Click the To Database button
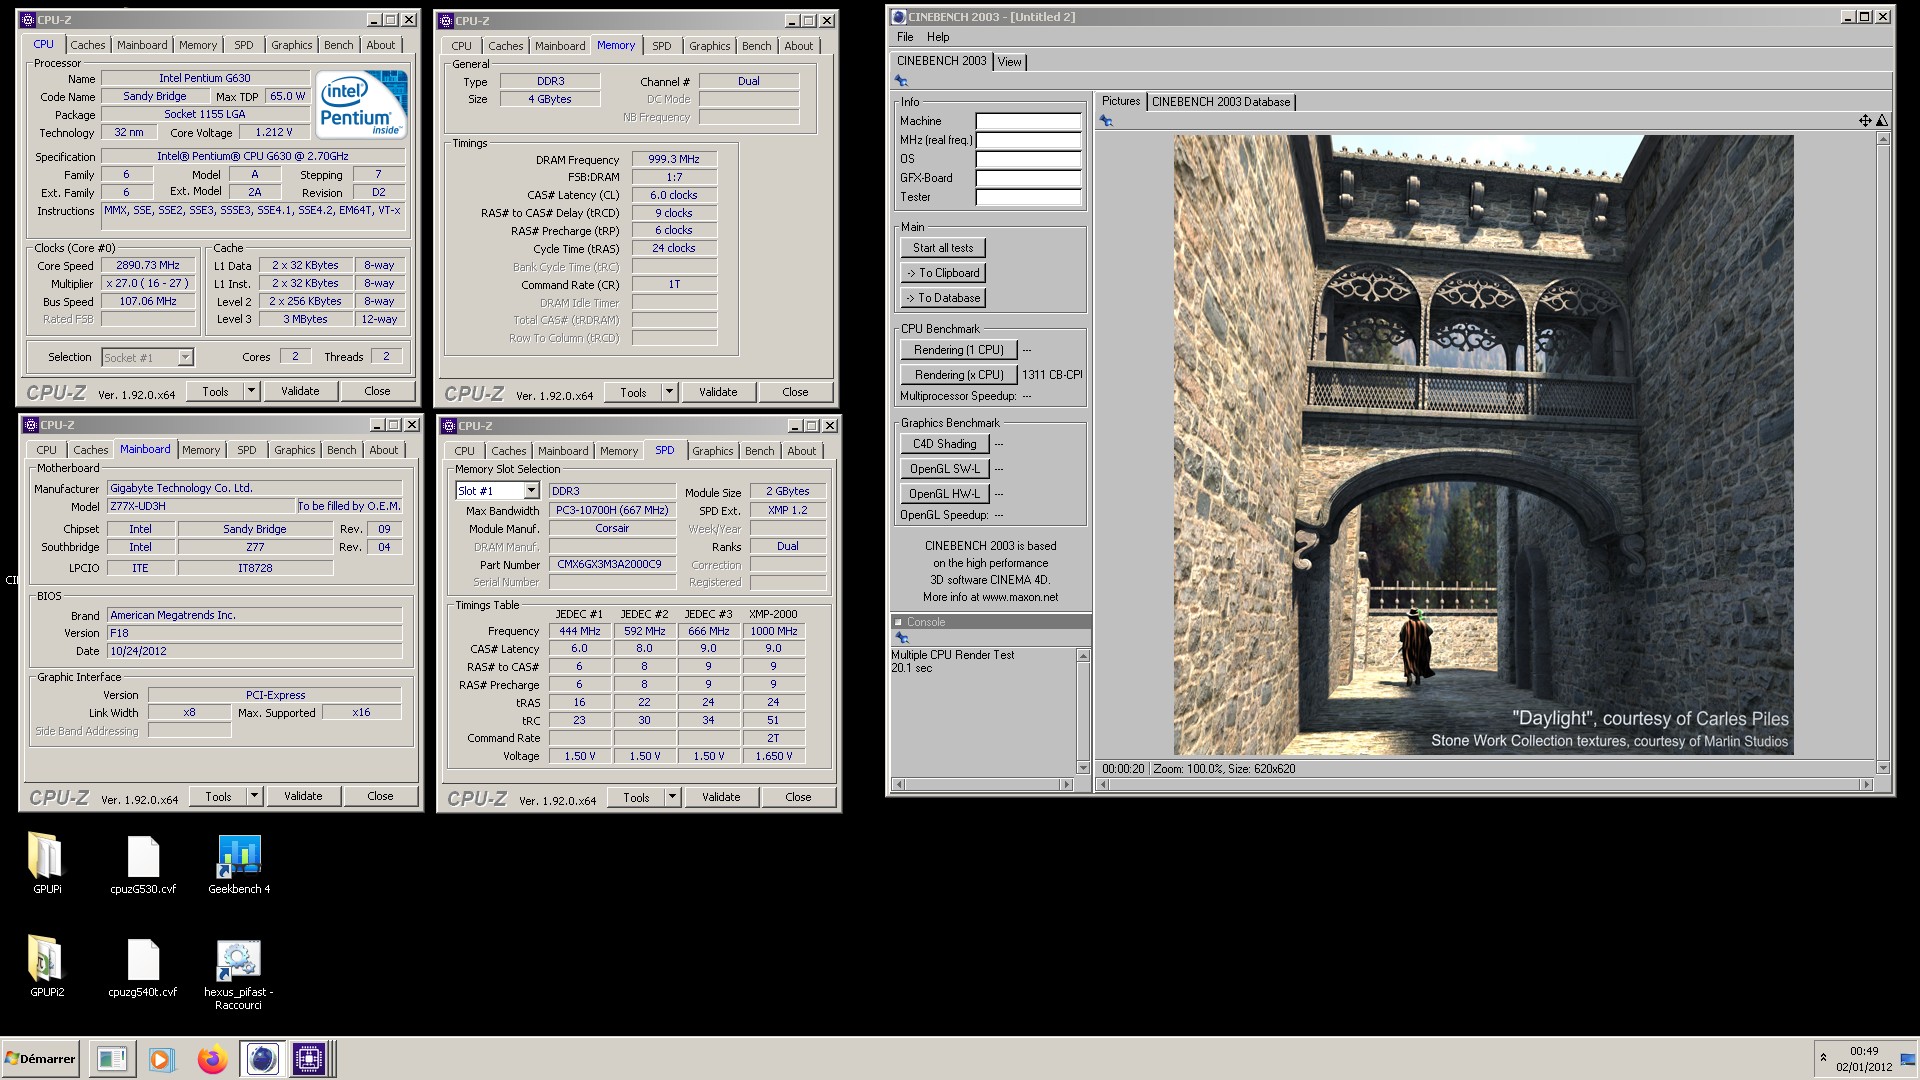This screenshot has width=1920, height=1080. click(x=943, y=298)
